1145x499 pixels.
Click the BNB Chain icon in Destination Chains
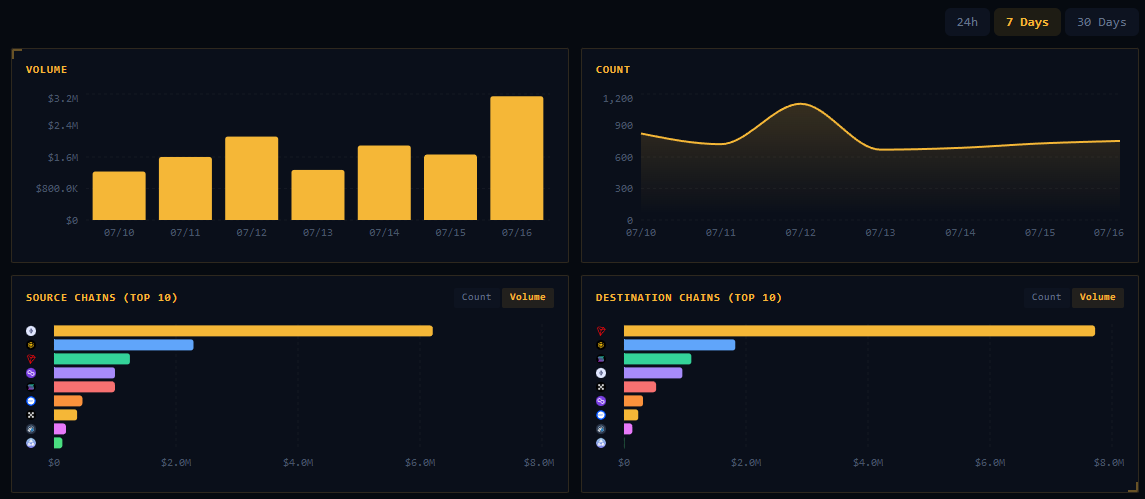click(x=601, y=345)
